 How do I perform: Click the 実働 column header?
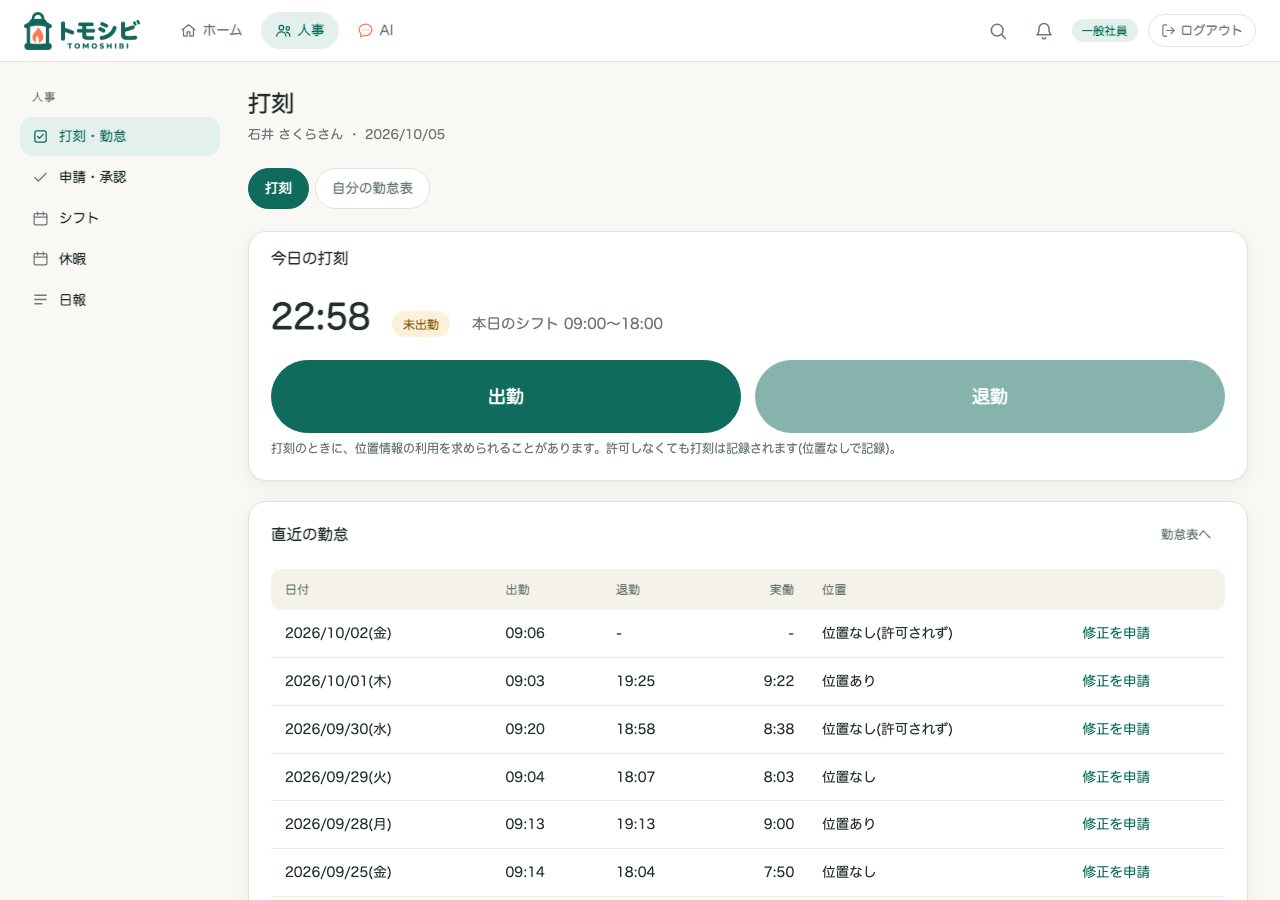782,590
